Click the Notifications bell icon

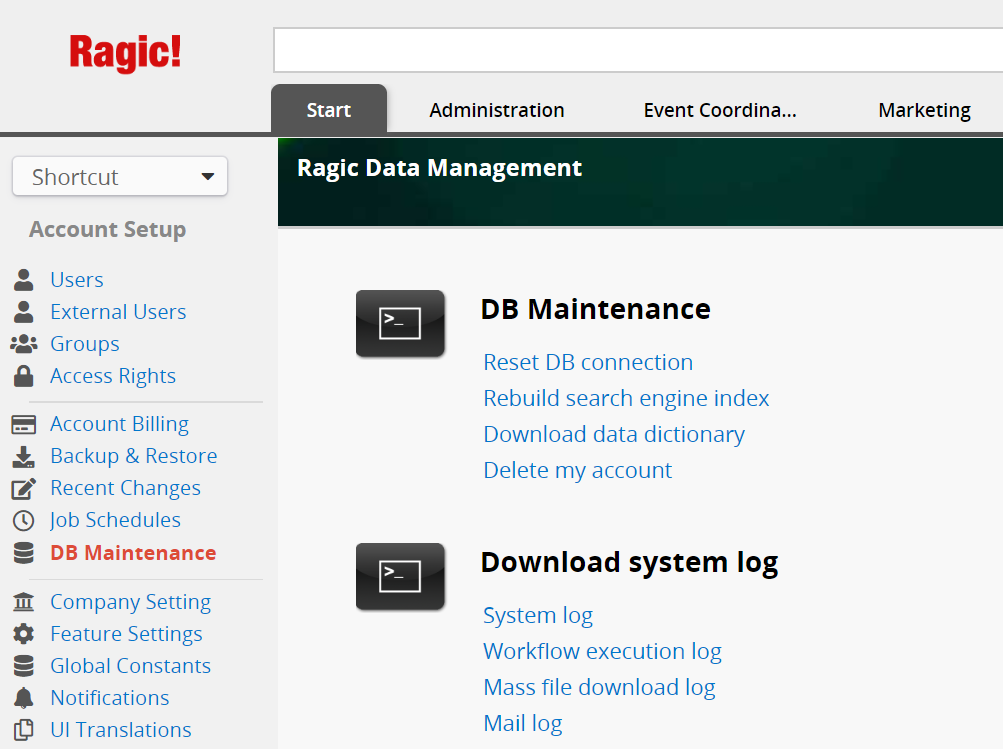(x=24, y=698)
